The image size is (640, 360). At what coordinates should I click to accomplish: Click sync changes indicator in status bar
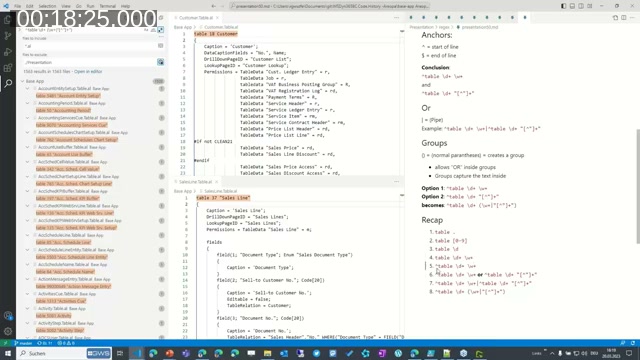45,343
